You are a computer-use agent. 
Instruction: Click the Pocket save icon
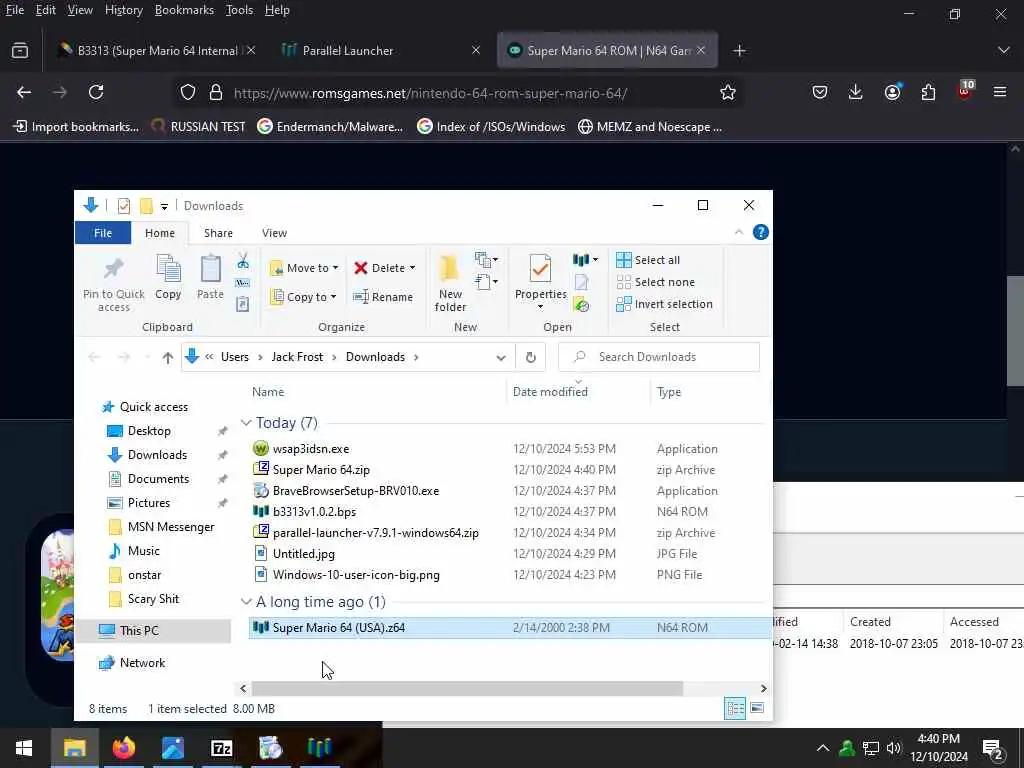coord(820,92)
